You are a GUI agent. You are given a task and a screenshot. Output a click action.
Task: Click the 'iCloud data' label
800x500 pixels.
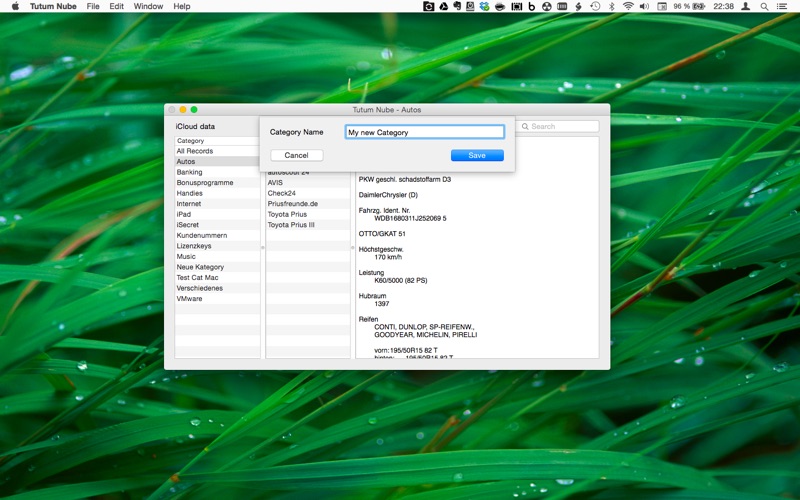[195, 127]
